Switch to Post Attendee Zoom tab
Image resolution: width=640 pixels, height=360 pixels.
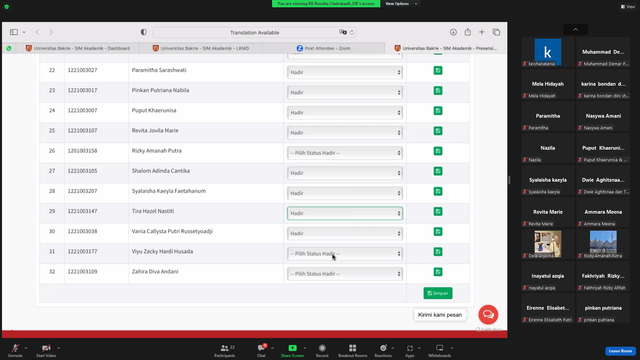point(323,48)
